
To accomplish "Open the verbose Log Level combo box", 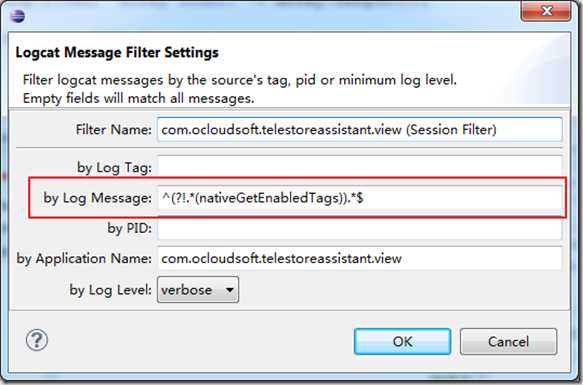I will (x=198, y=289).
